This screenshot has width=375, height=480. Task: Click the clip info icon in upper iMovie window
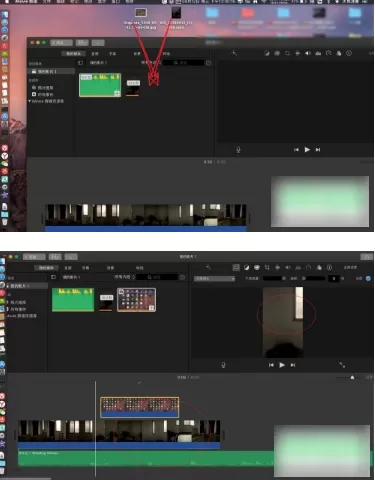pyautogui.click(x=349, y=53)
